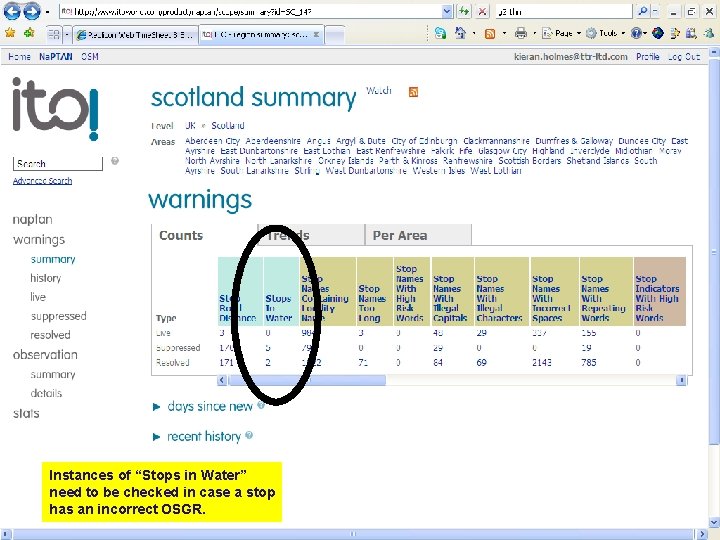The height and width of the screenshot is (540, 720).
Task: Click the Log Out link
Action: tap(684, 56)
